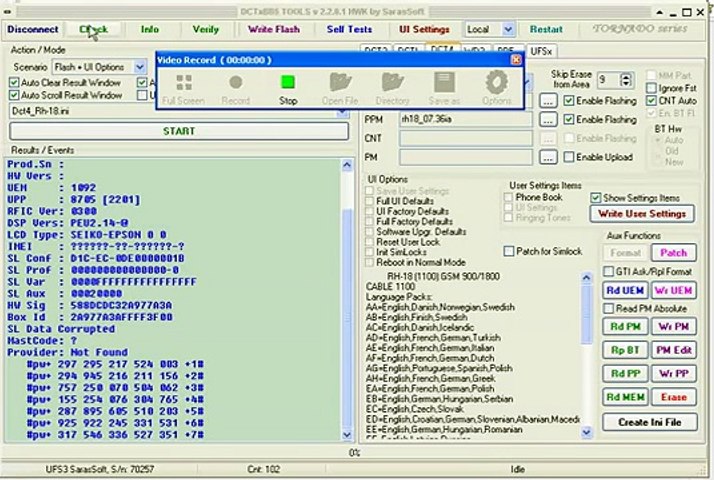Click Wr UEM button
Screen dimensions: 714x480
pyautogui.click(x=673, y=290)
